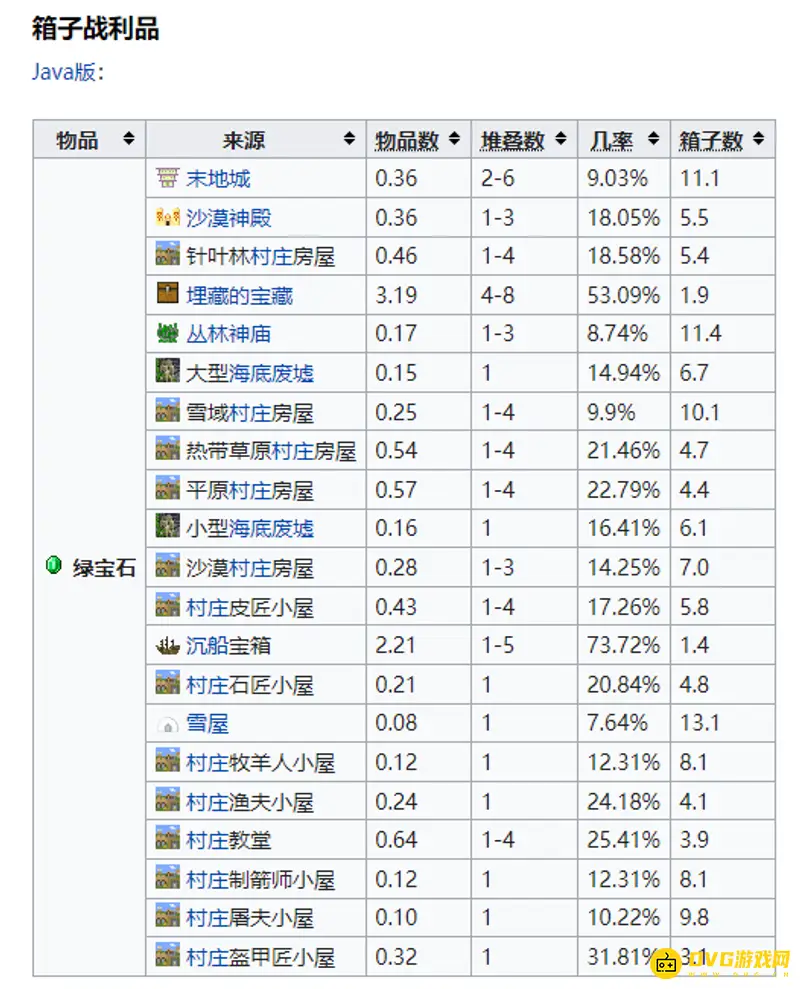Viewport: 800px width, 989px height.
Task: Sort table by 来源 column arrows
Action: point(349,139)
